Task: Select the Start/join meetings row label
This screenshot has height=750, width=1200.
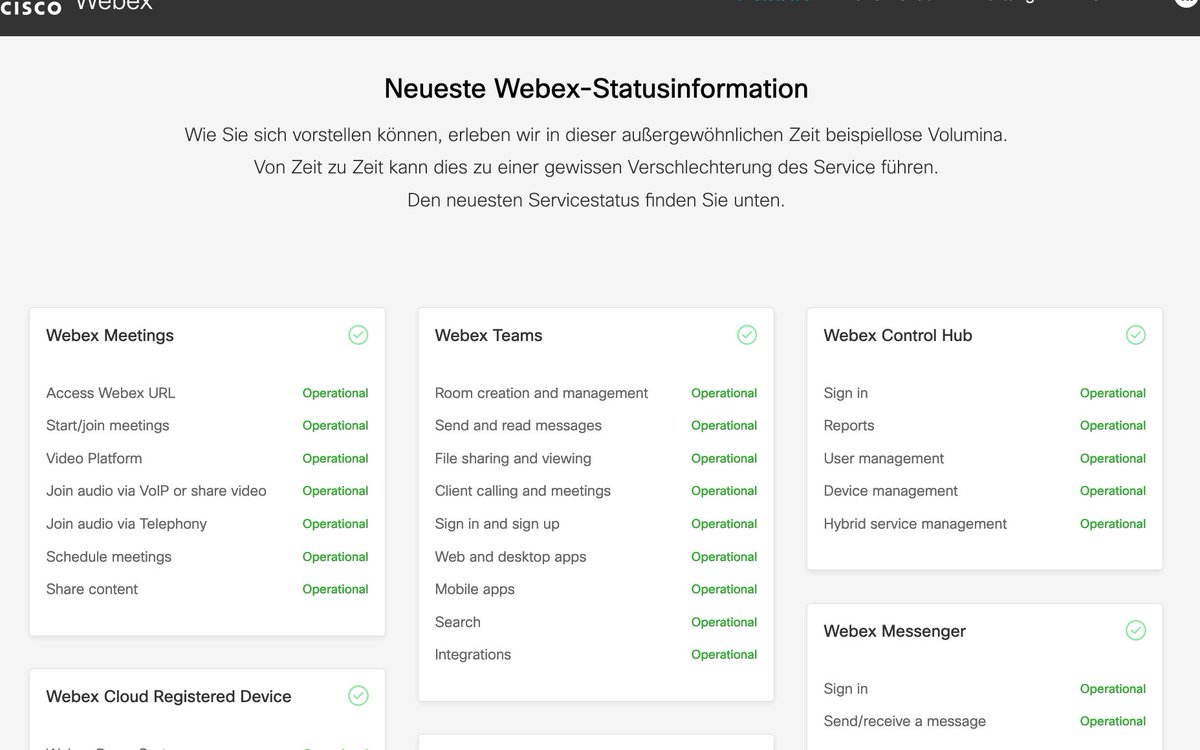Action: 108,426
